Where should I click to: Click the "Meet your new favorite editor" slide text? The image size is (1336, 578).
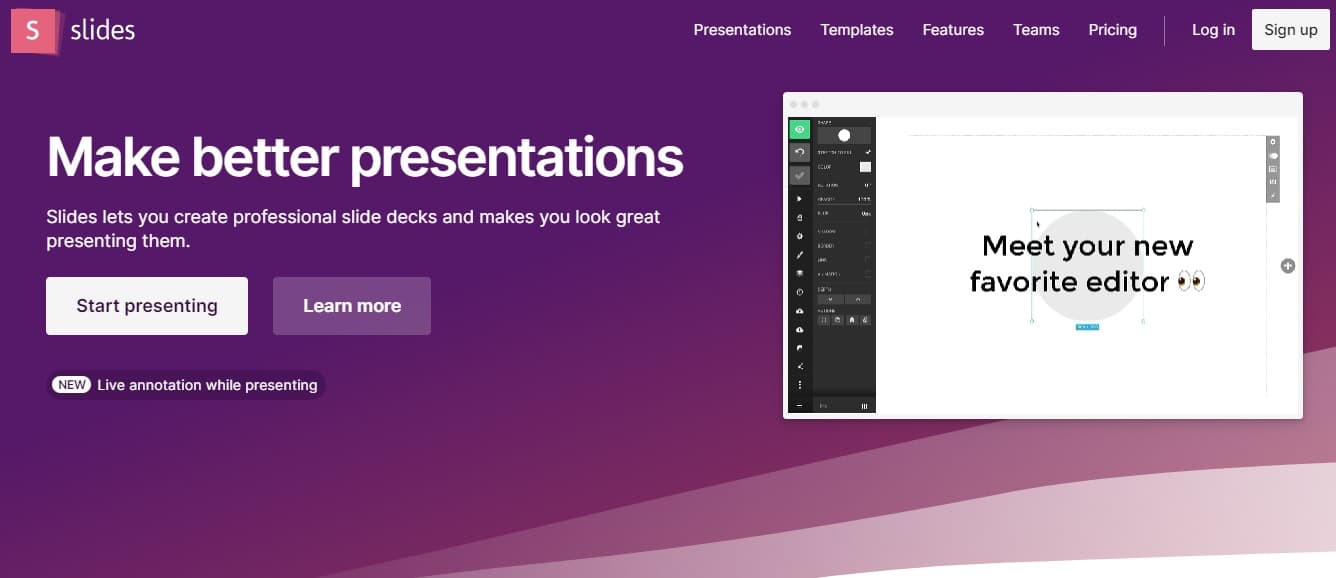1087,264
